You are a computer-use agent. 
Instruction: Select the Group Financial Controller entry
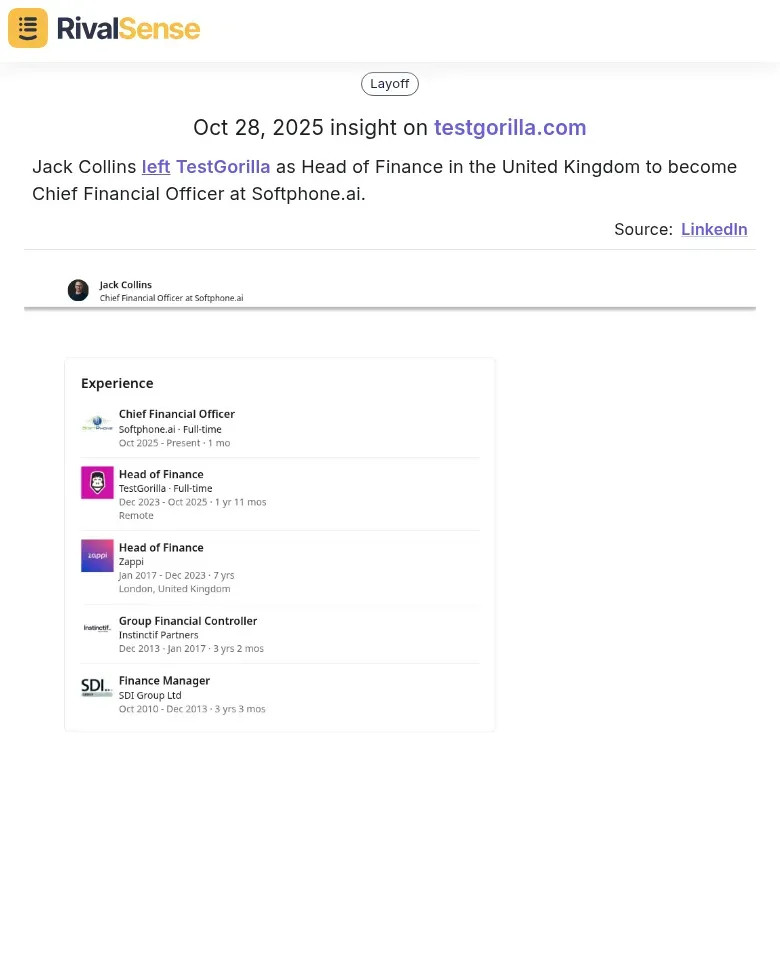(188, 621)
